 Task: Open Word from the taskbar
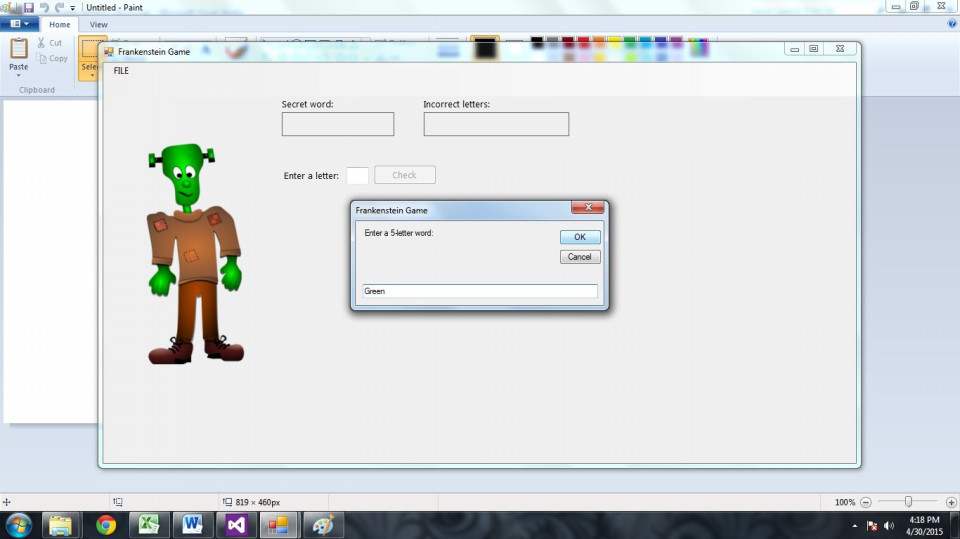tap(192, 526)
